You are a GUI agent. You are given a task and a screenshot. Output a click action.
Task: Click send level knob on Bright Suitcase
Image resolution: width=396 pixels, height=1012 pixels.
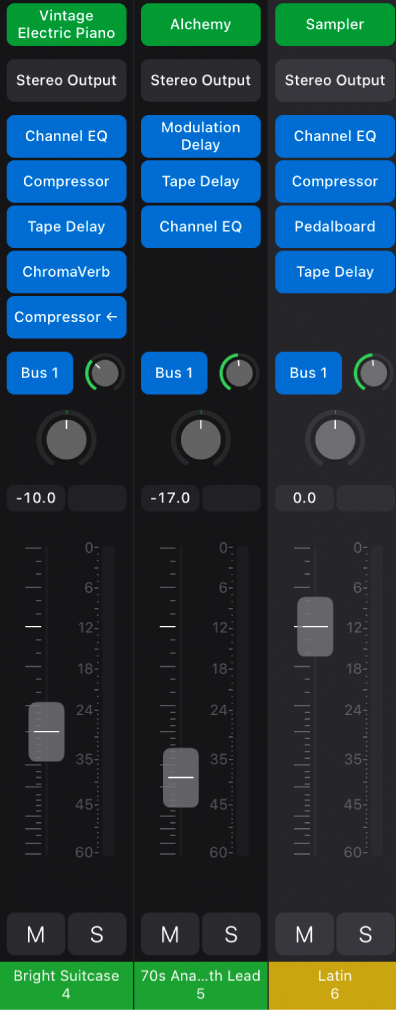click(105, 373)
